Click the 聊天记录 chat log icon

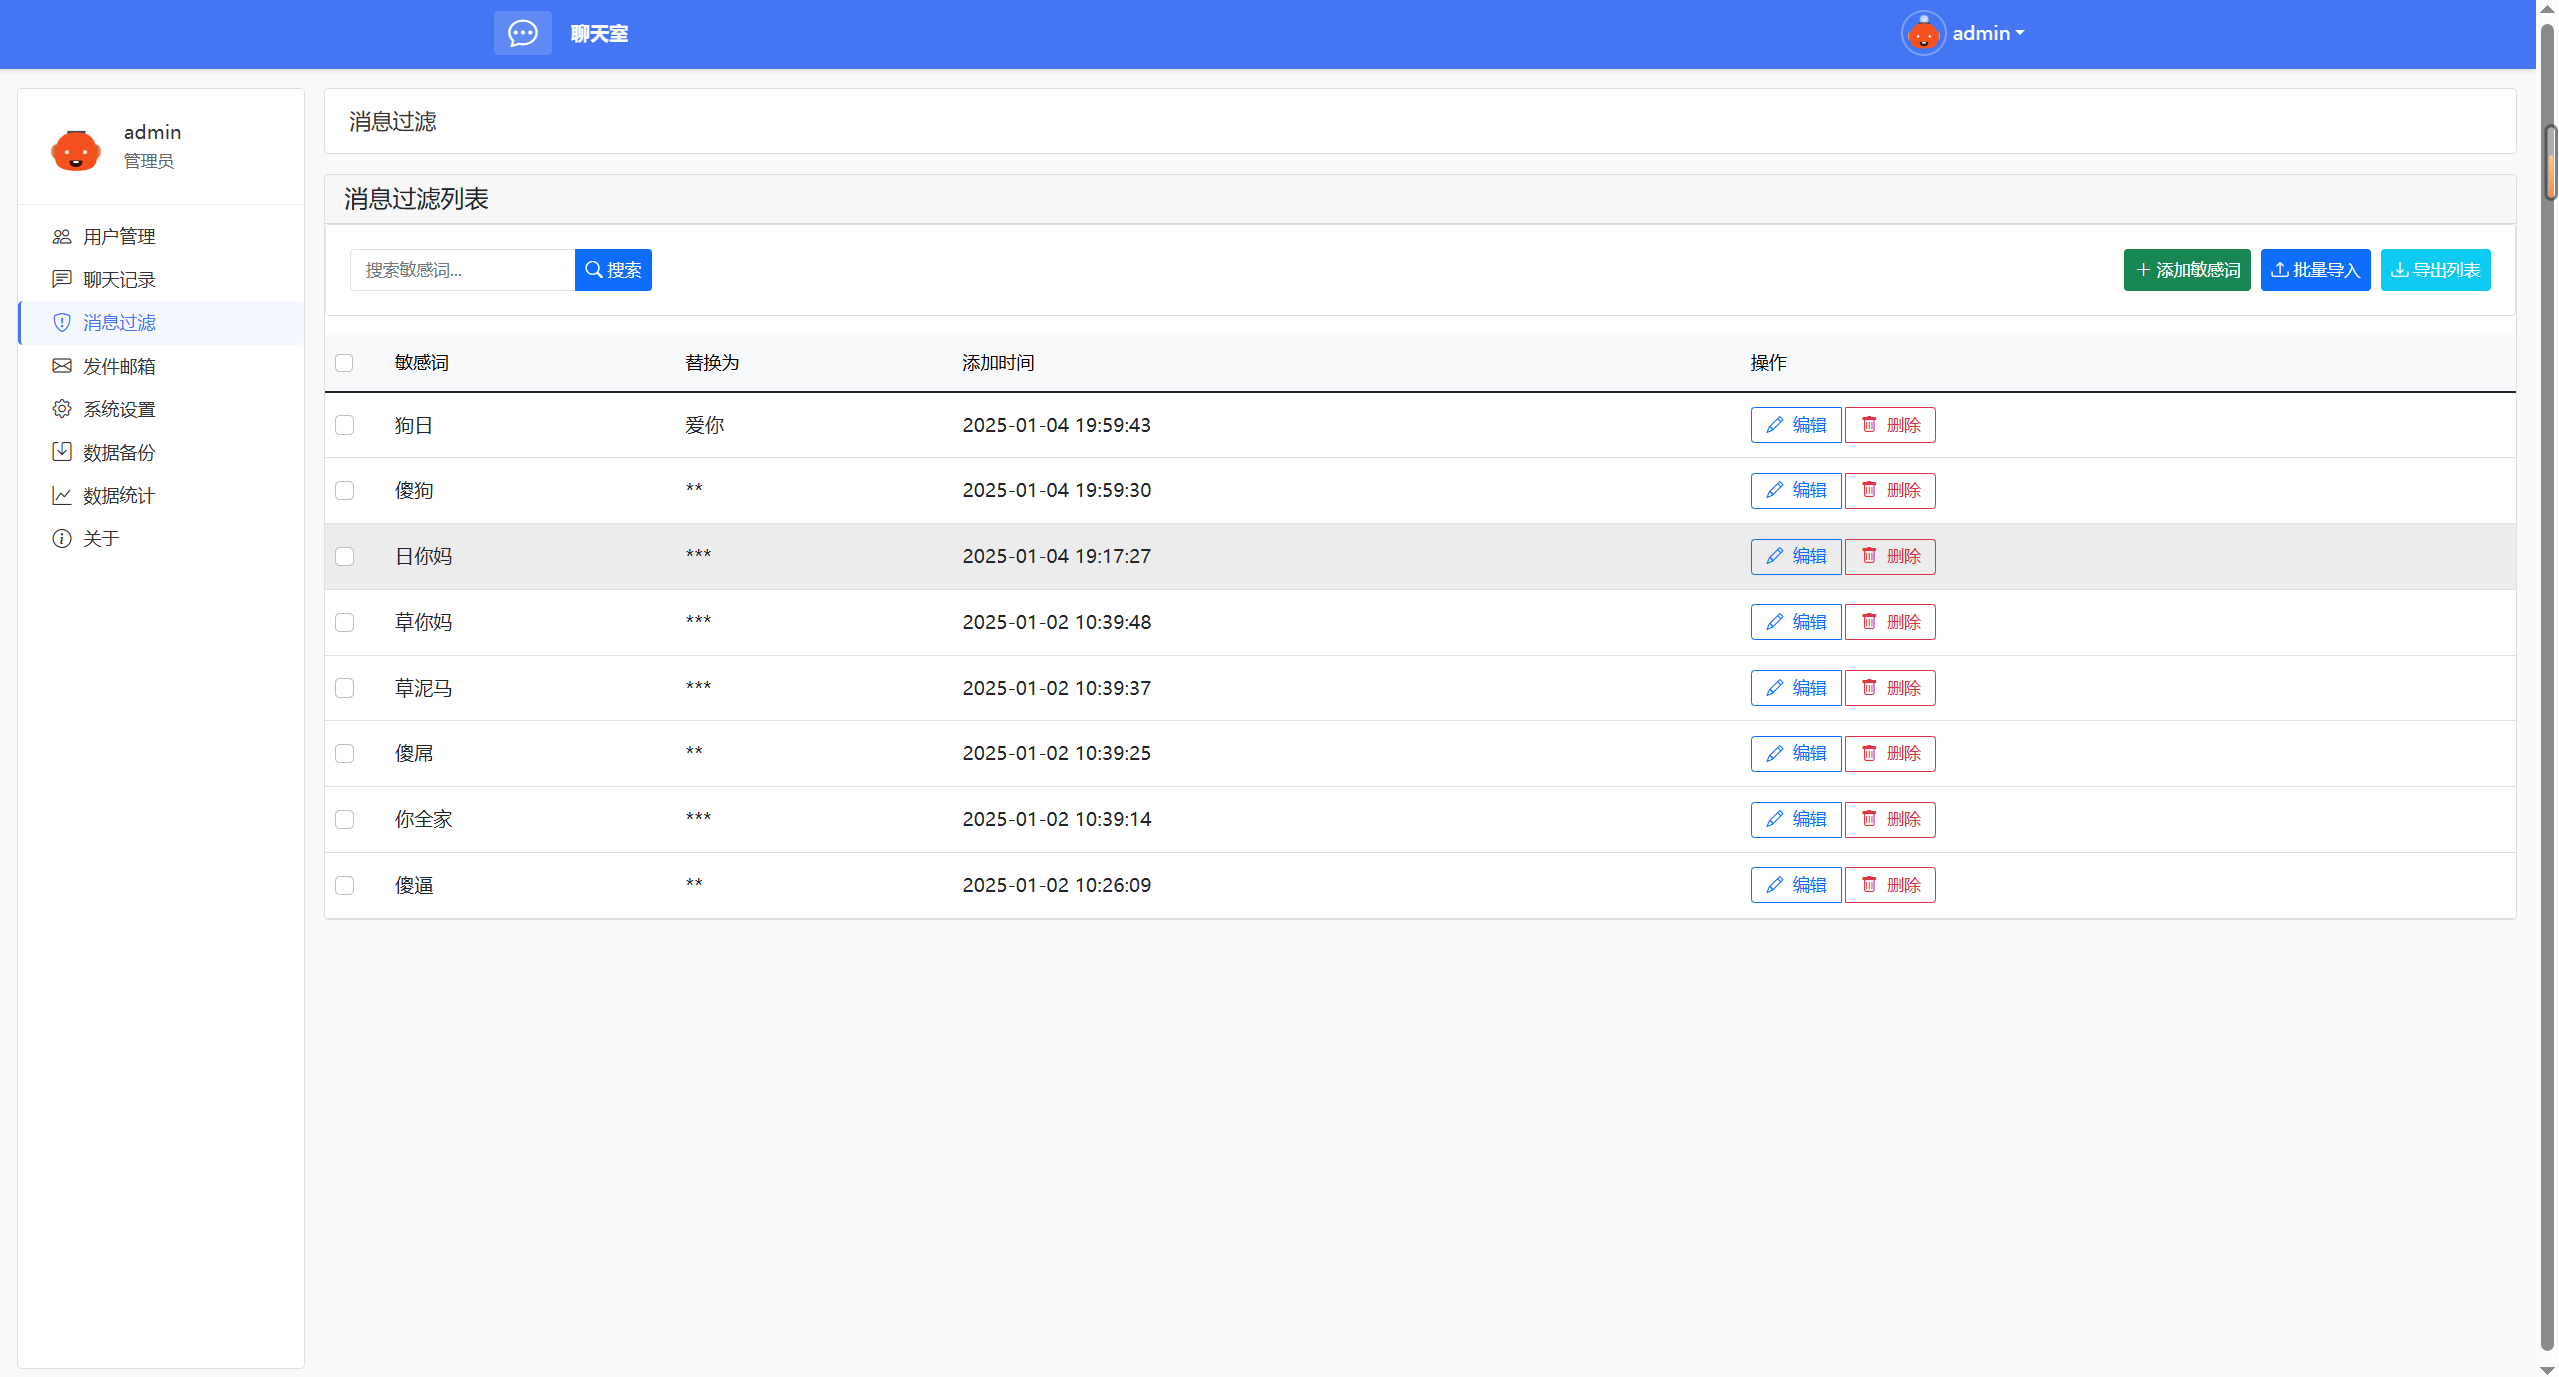62,280
